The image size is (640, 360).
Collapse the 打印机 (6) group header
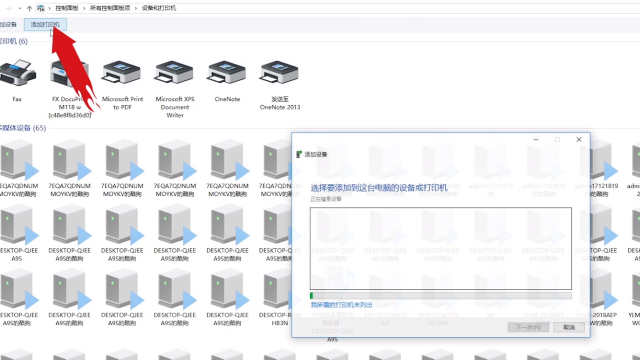tap(14, 41)
